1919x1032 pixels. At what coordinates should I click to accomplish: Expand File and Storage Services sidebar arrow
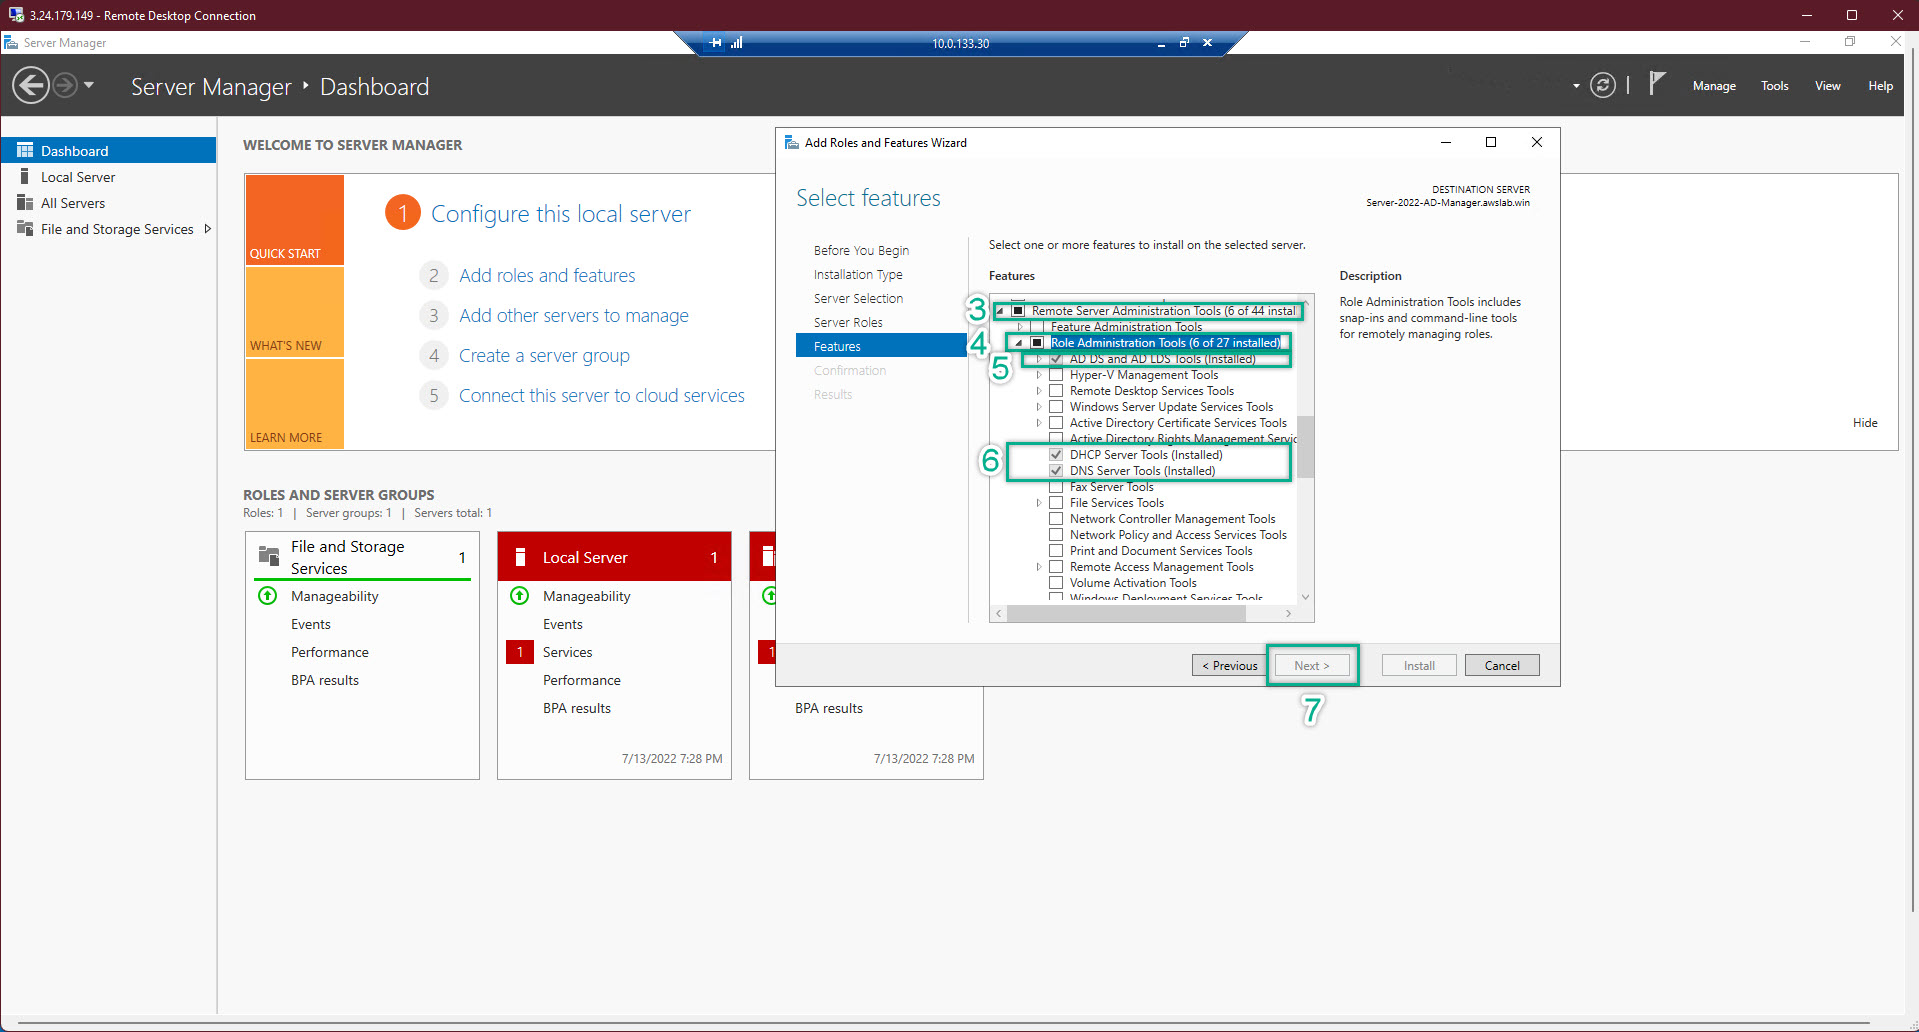tap(207, 228)
